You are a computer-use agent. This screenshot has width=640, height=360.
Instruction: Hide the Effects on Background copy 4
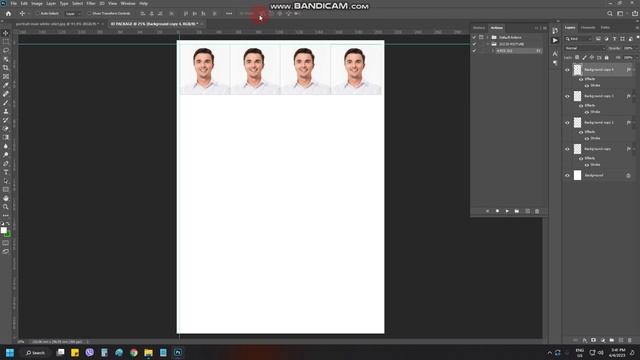tap(581, 79)
